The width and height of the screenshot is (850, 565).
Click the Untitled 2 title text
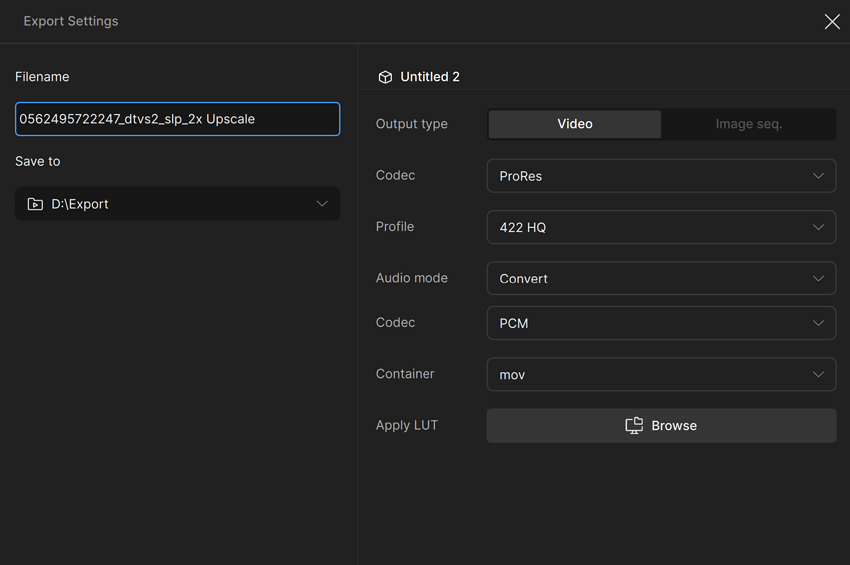click(x=430, y=77)
